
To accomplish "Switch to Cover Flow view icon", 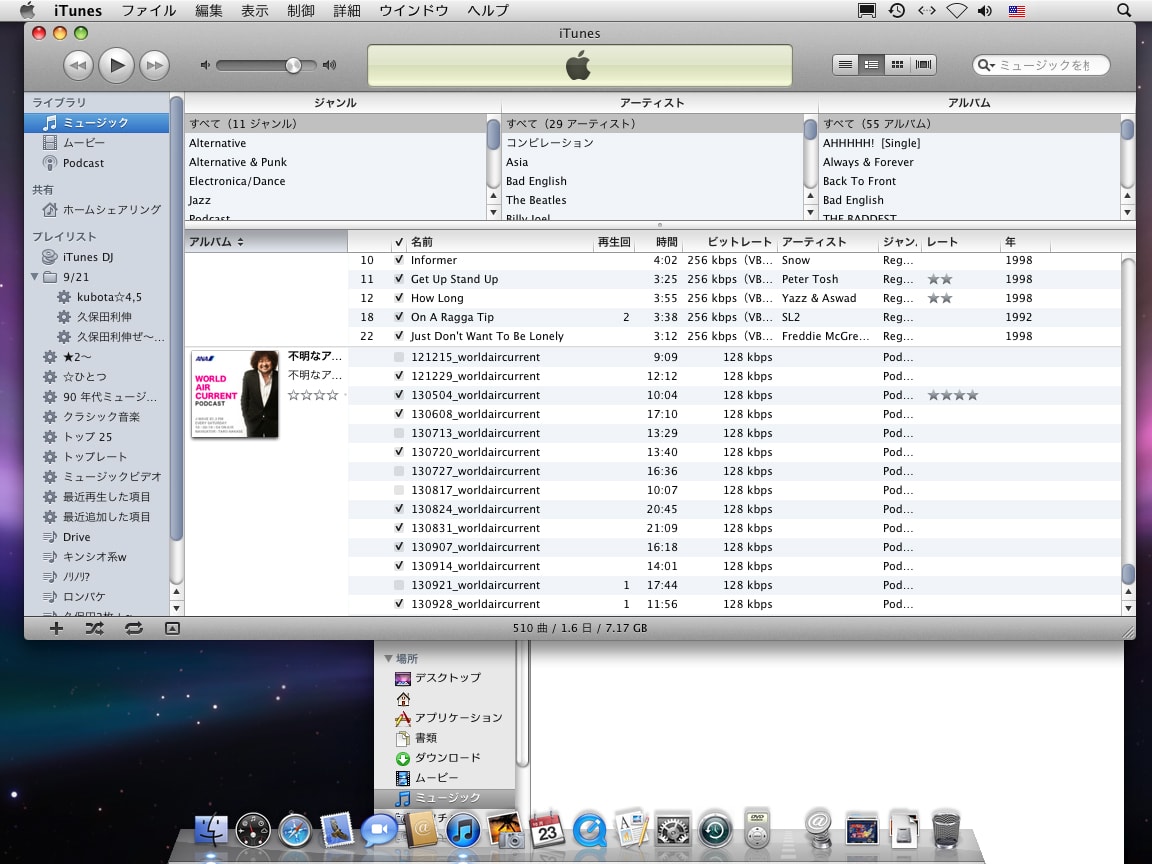I will click(x=924, y=65).
